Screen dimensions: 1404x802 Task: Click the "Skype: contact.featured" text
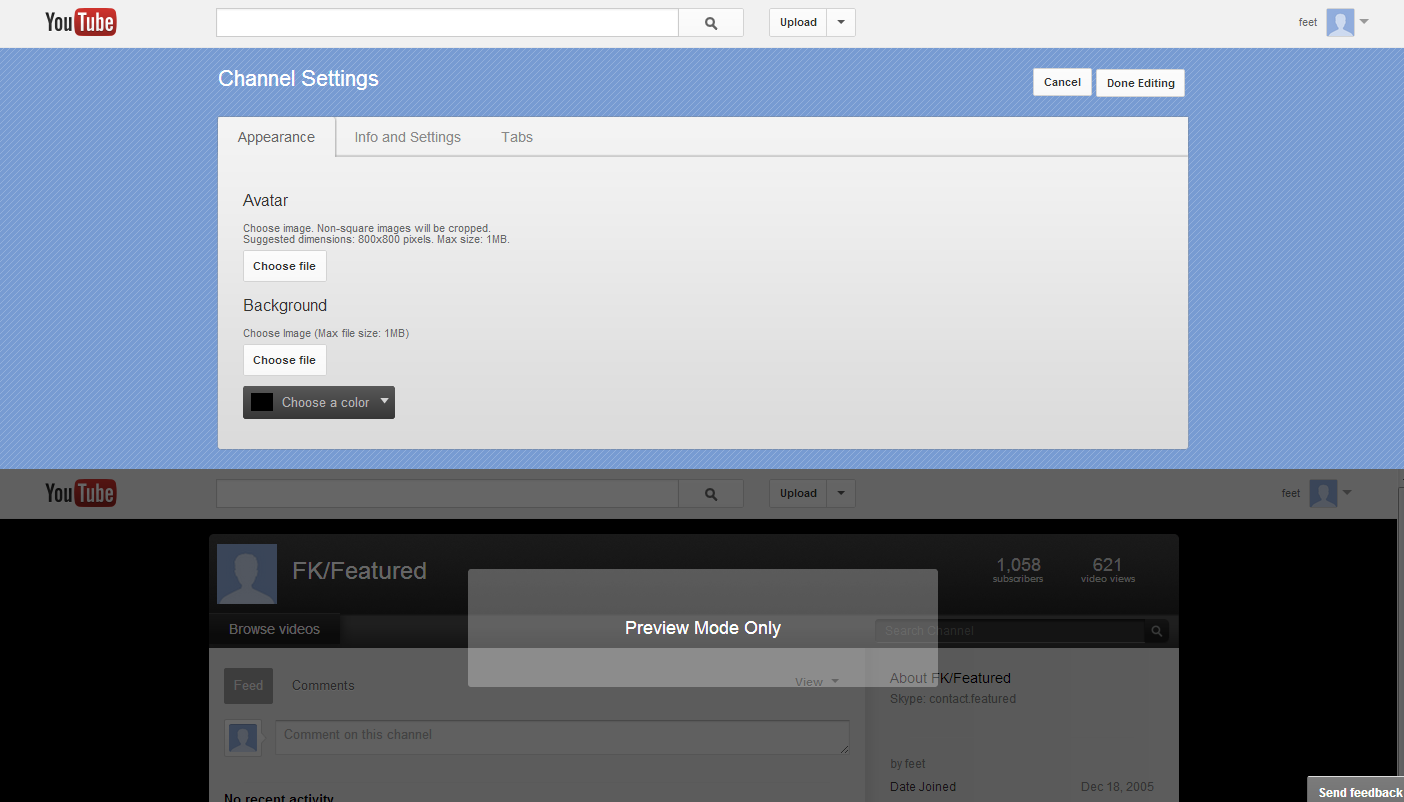(x=953, y=699)
